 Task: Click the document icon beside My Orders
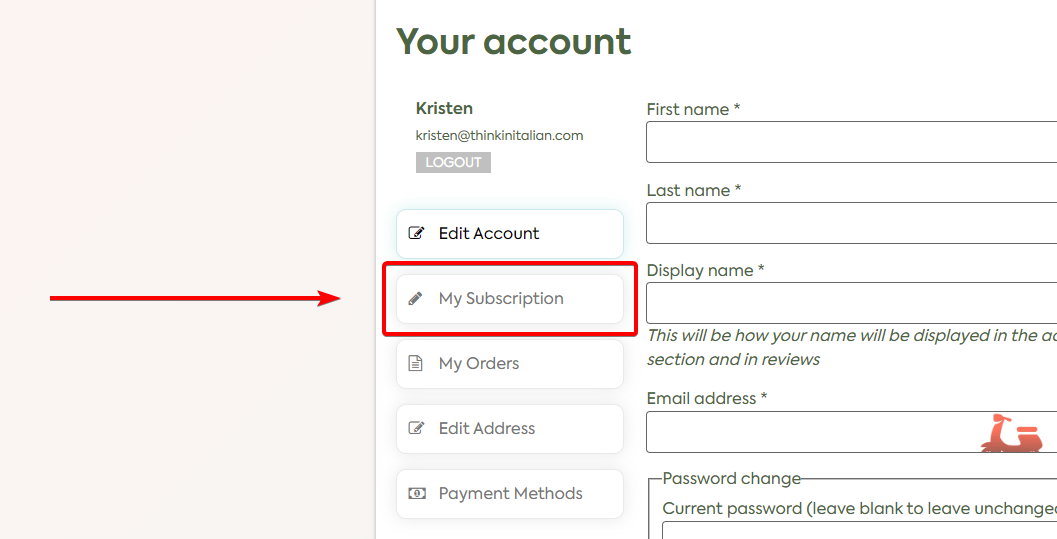(416, 364)
